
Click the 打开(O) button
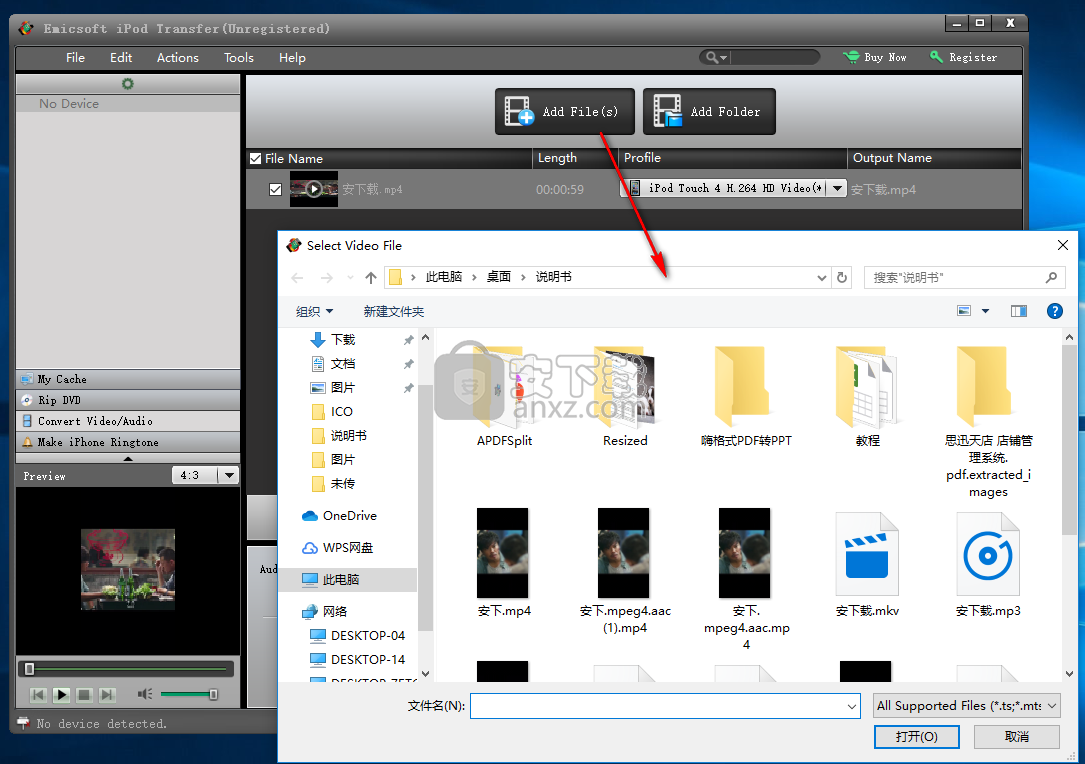point(916,737)
